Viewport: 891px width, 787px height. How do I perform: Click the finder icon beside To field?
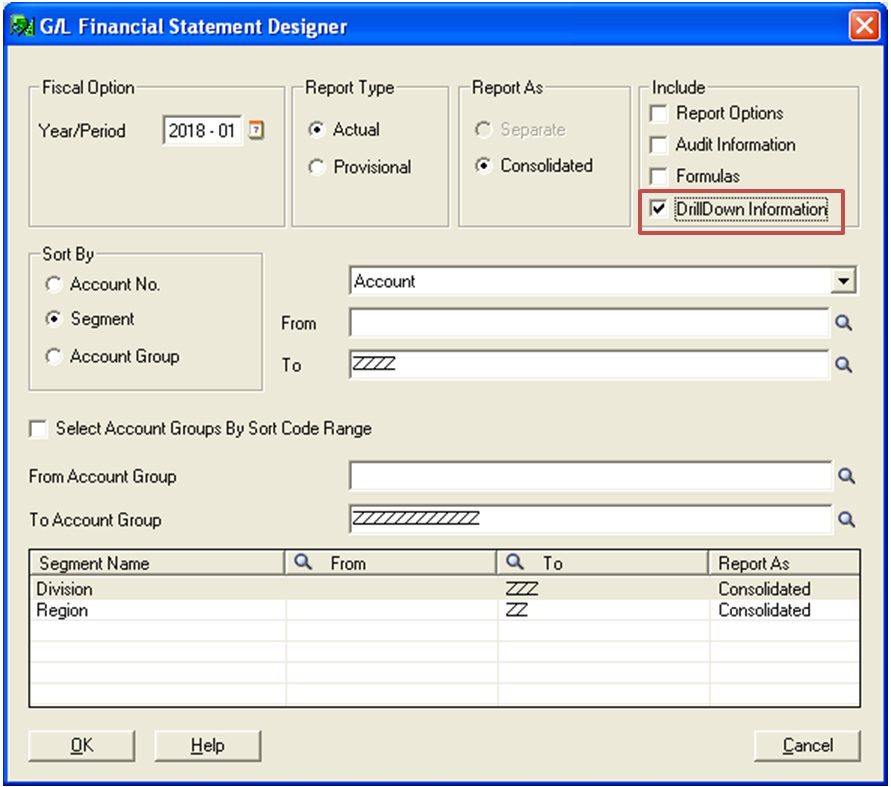(x=844, y=365)
